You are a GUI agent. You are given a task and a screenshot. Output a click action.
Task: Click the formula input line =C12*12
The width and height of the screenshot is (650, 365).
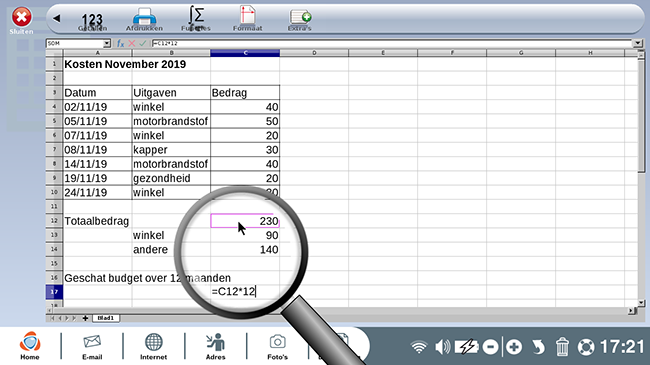click(x=392, y=43)
